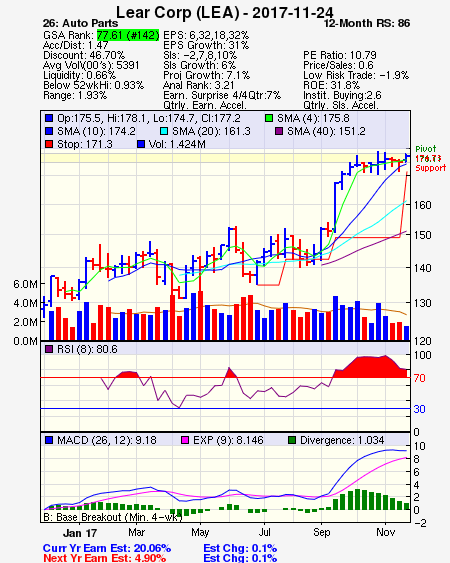
Task: Click the blue 30 RSI oversold label
Action: point(419,409)
